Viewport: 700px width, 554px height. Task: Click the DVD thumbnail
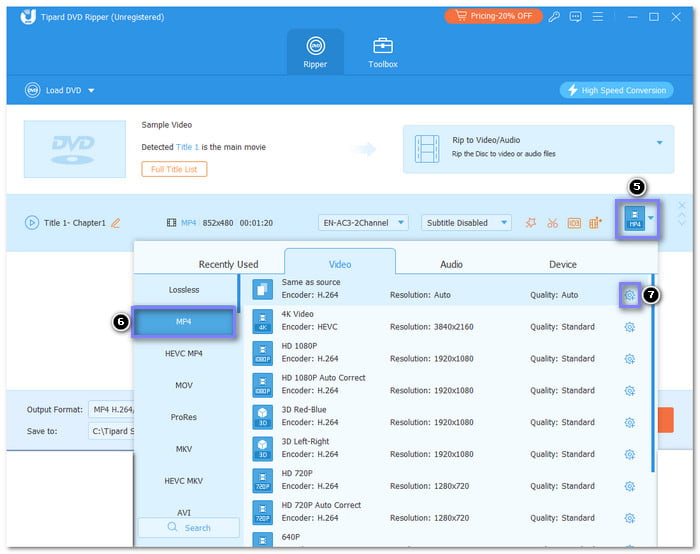(75, 149)
